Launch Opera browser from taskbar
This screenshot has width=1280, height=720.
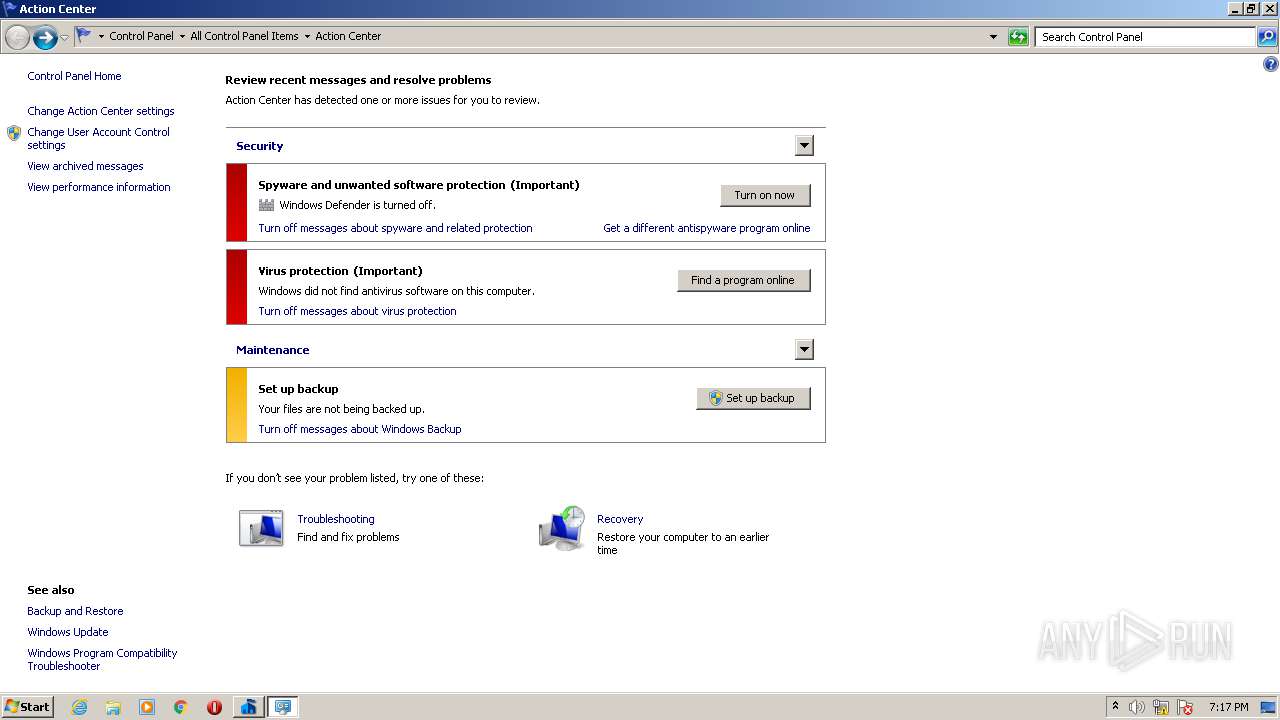click(214, 707)
